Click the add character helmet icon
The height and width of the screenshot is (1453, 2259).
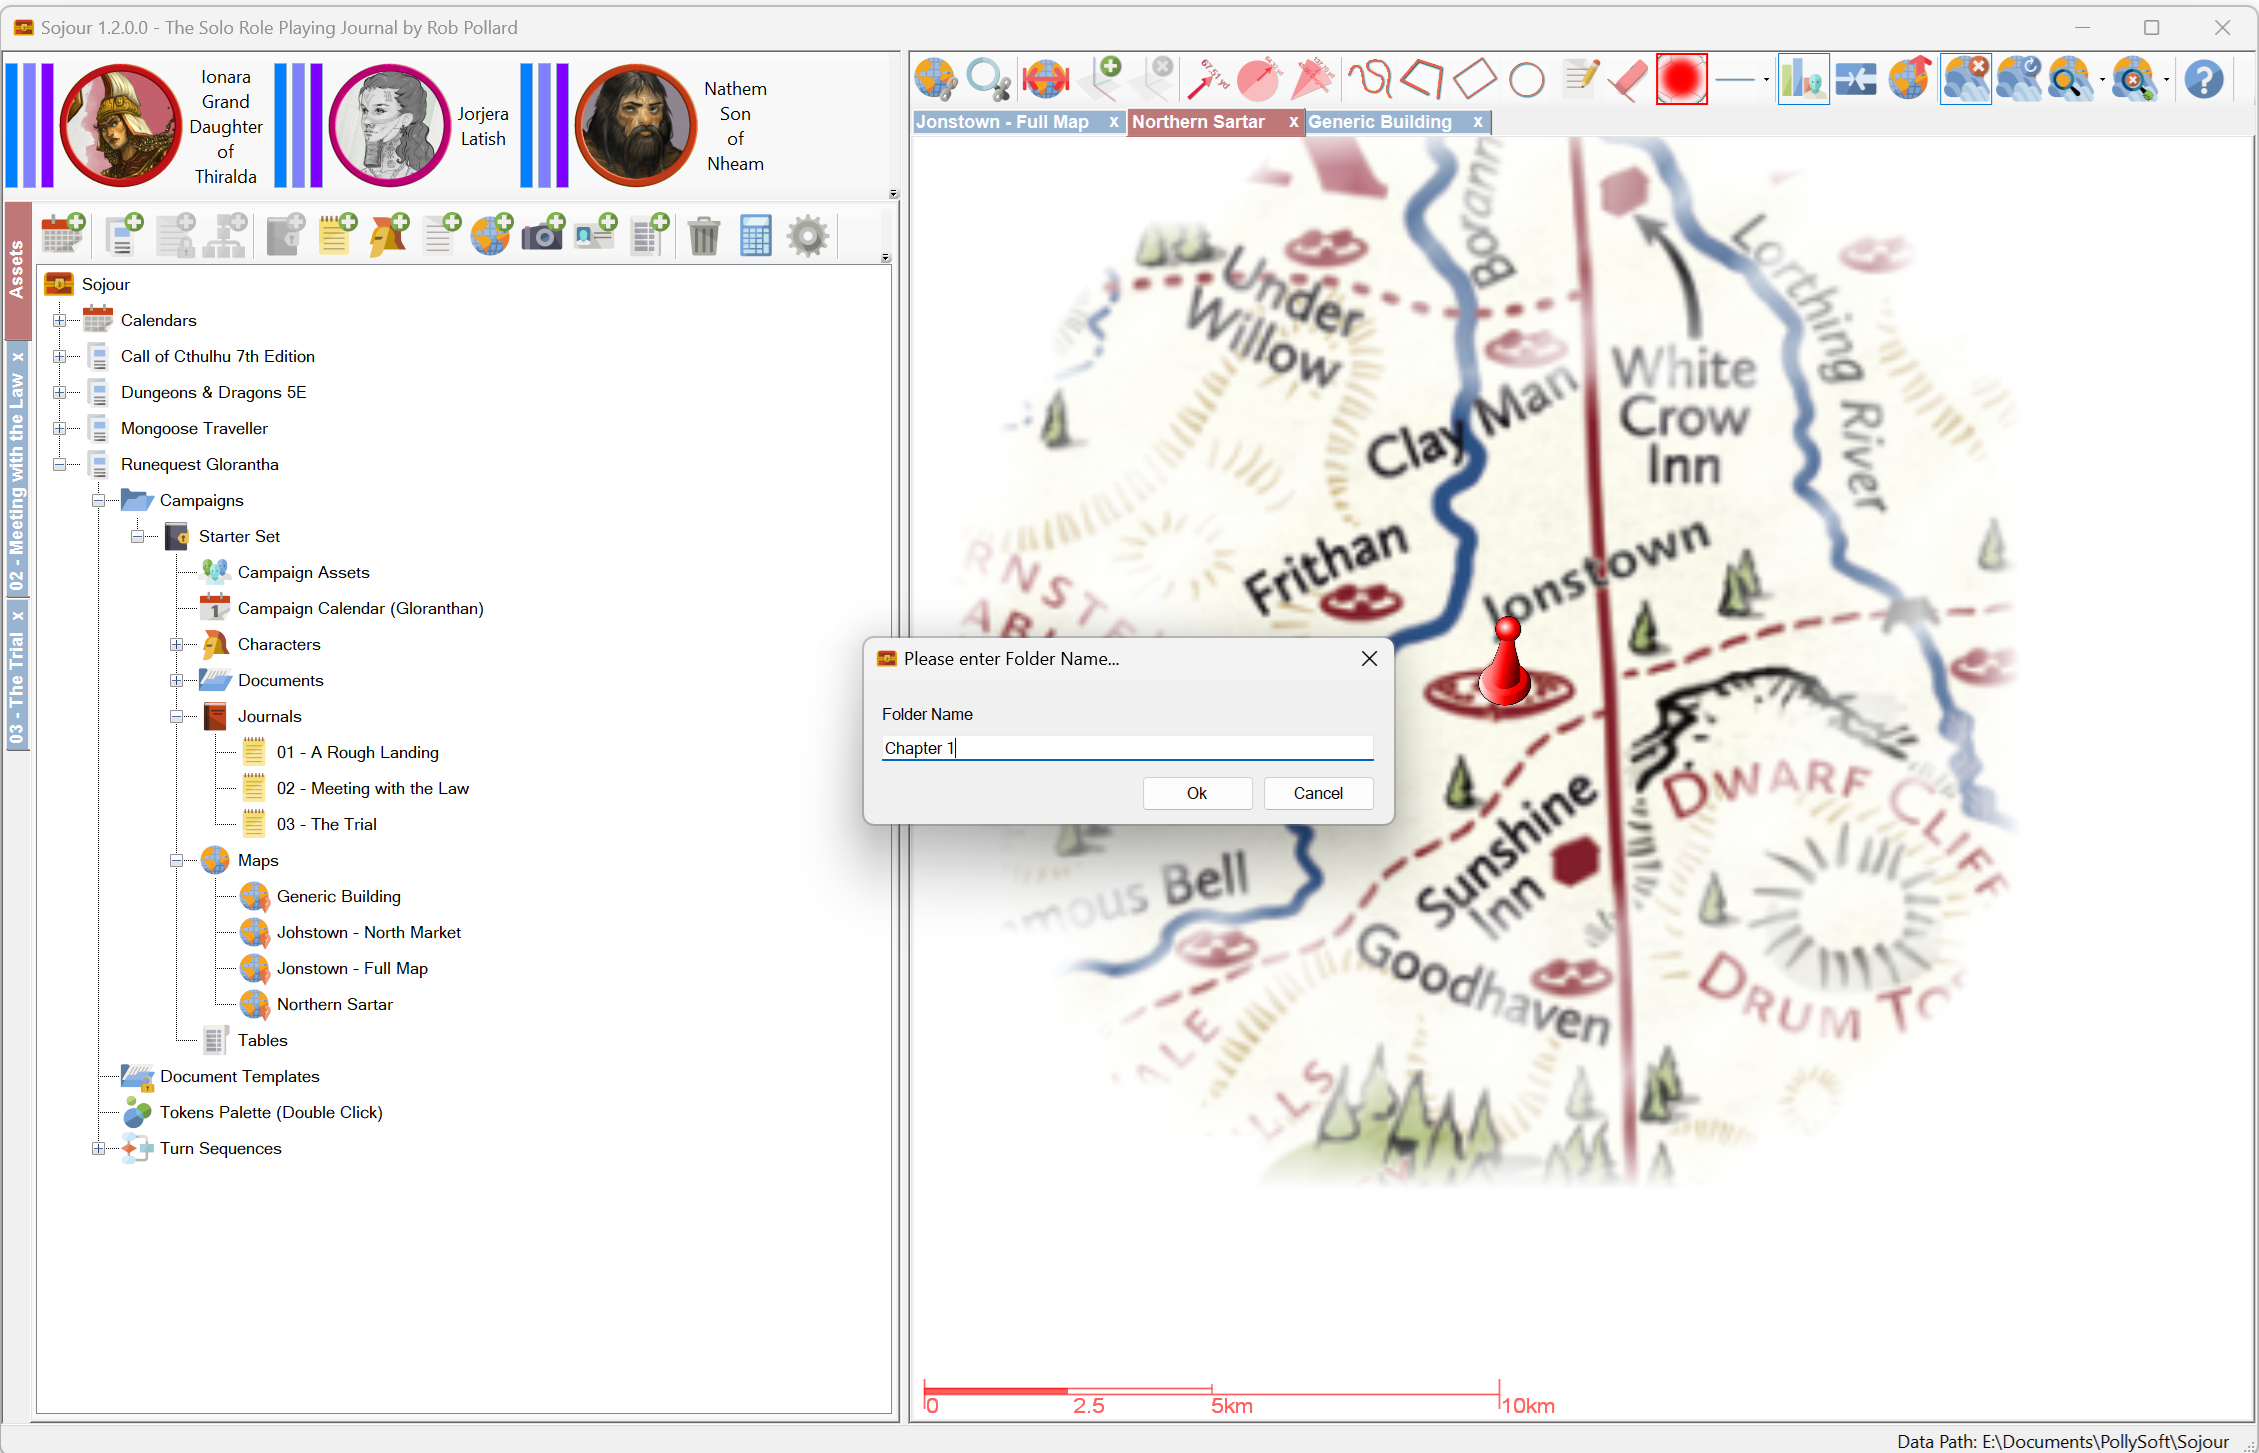(389, 236)
